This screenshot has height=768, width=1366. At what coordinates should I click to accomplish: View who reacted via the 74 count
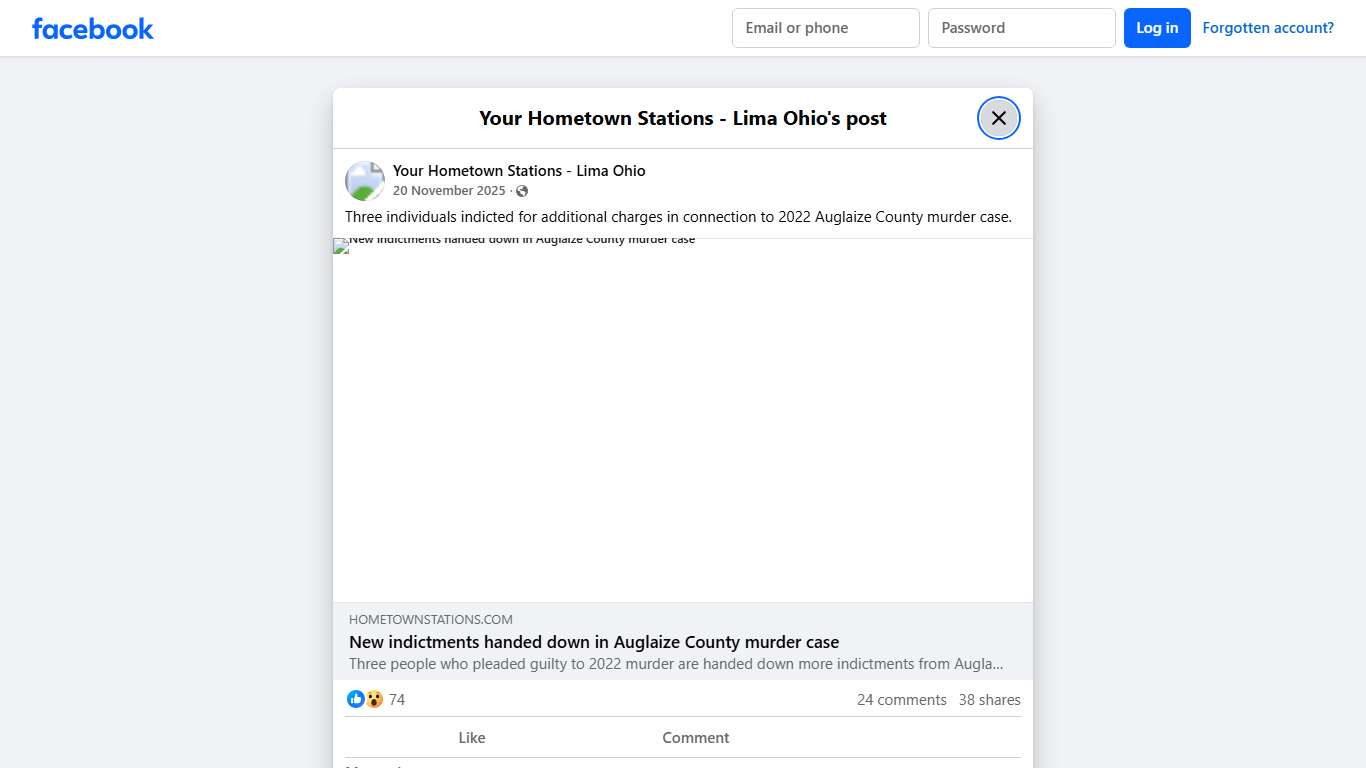[x=397, y=700]
